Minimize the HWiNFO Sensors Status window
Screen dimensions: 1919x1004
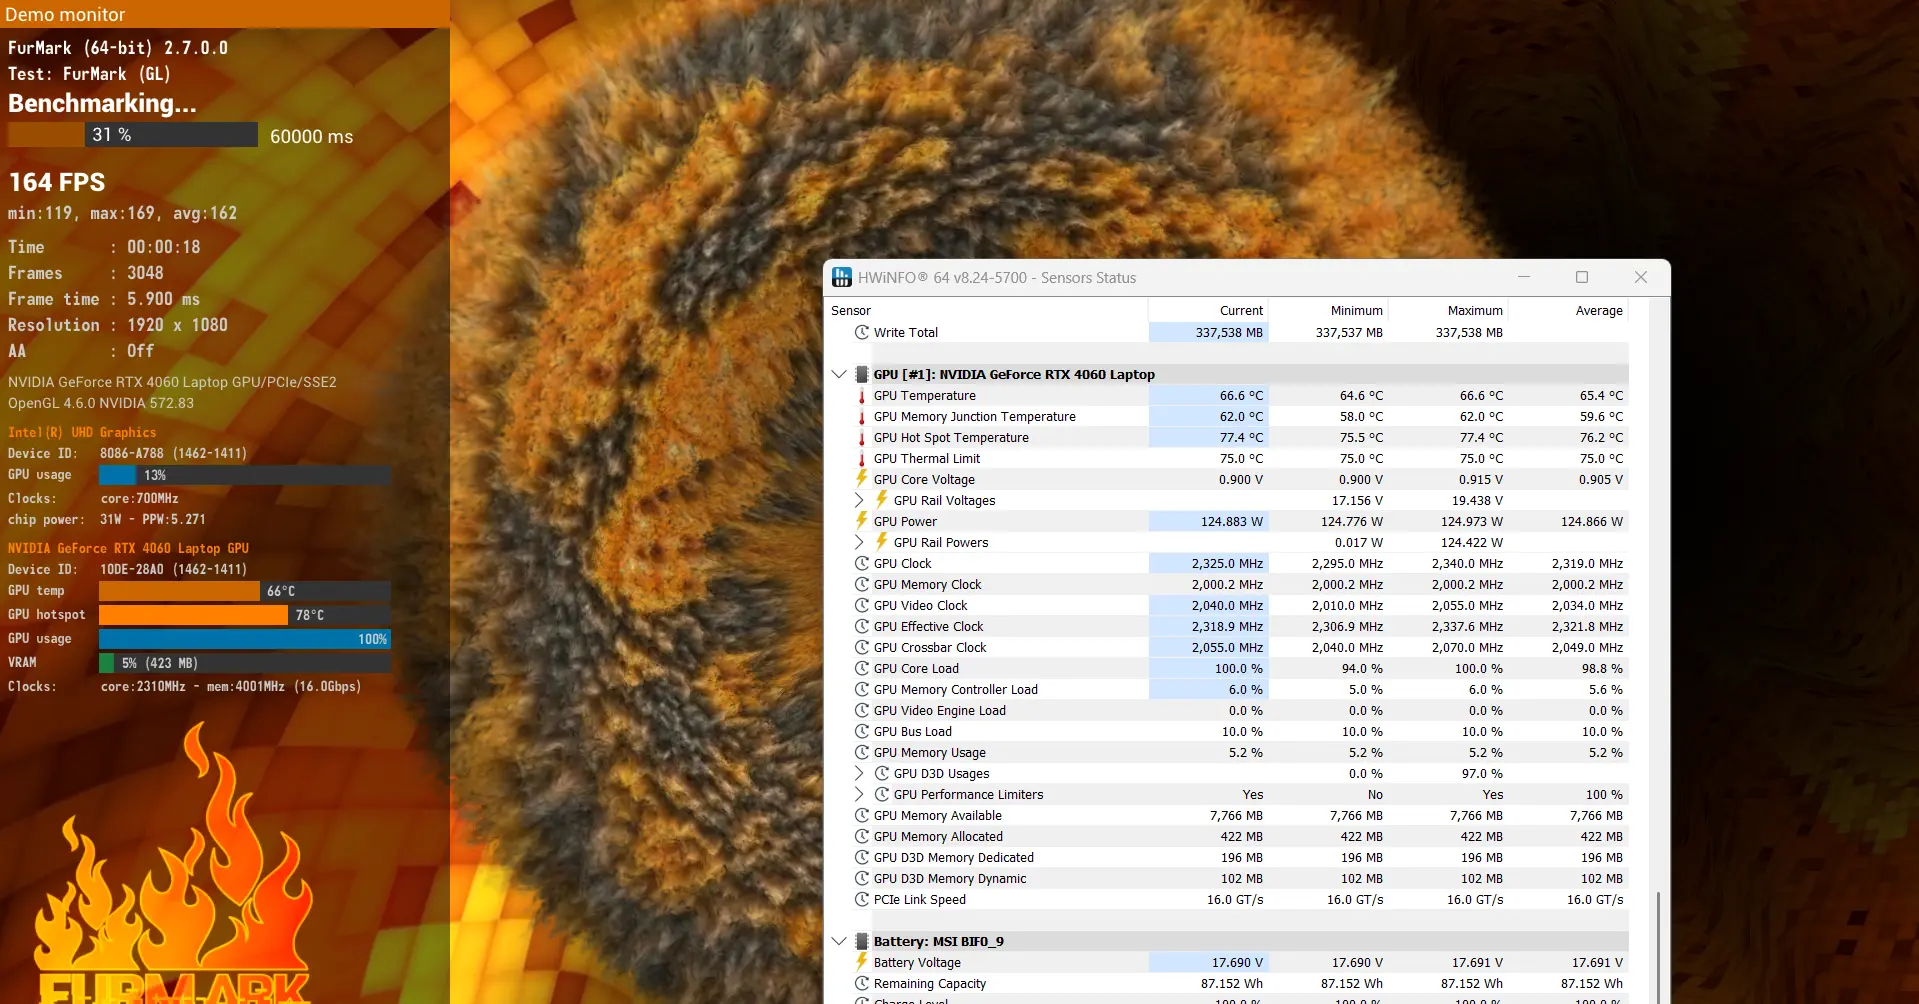[1524, 277]
